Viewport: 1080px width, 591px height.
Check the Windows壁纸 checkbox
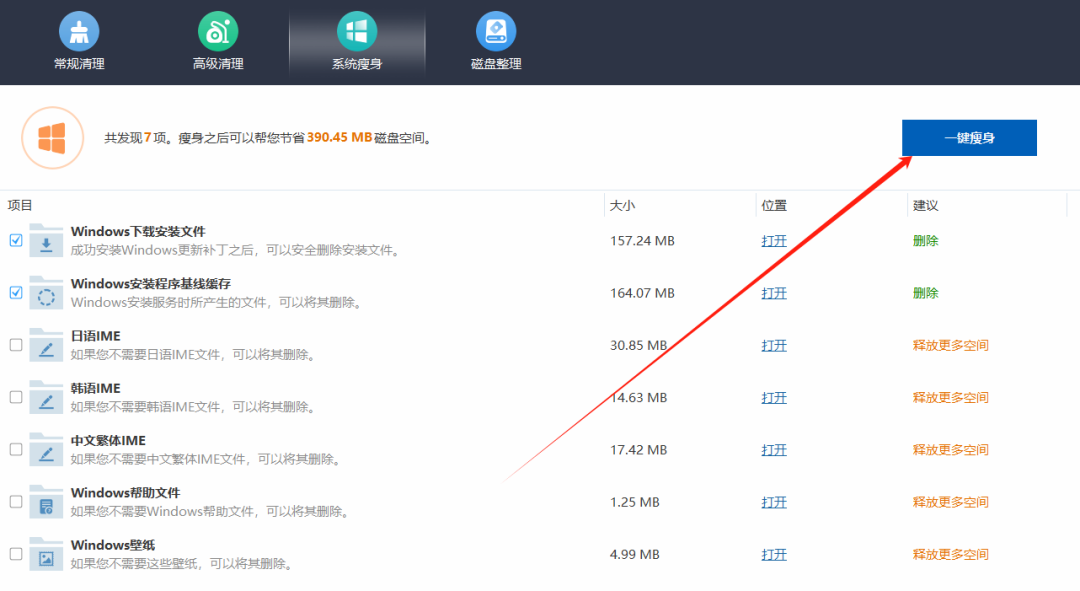click(16, 554)
